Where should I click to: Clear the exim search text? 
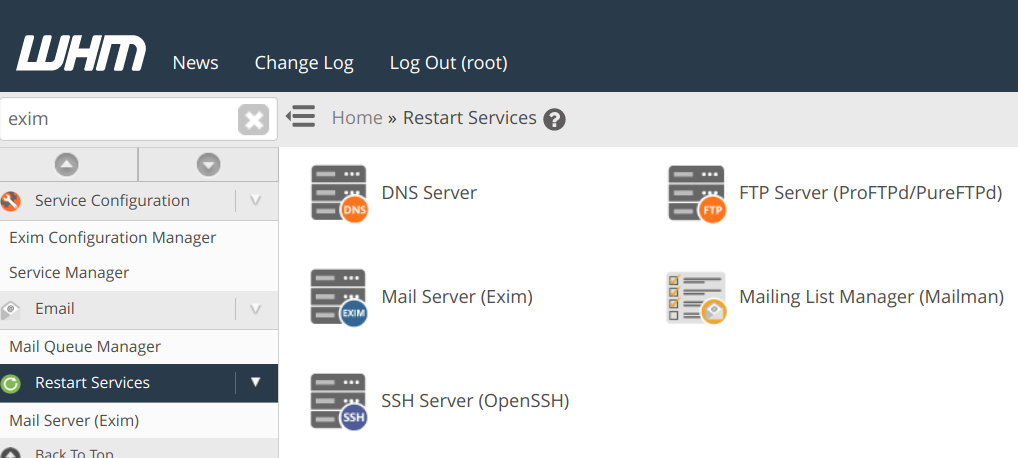pyautogui.click(x=253, y=120)
